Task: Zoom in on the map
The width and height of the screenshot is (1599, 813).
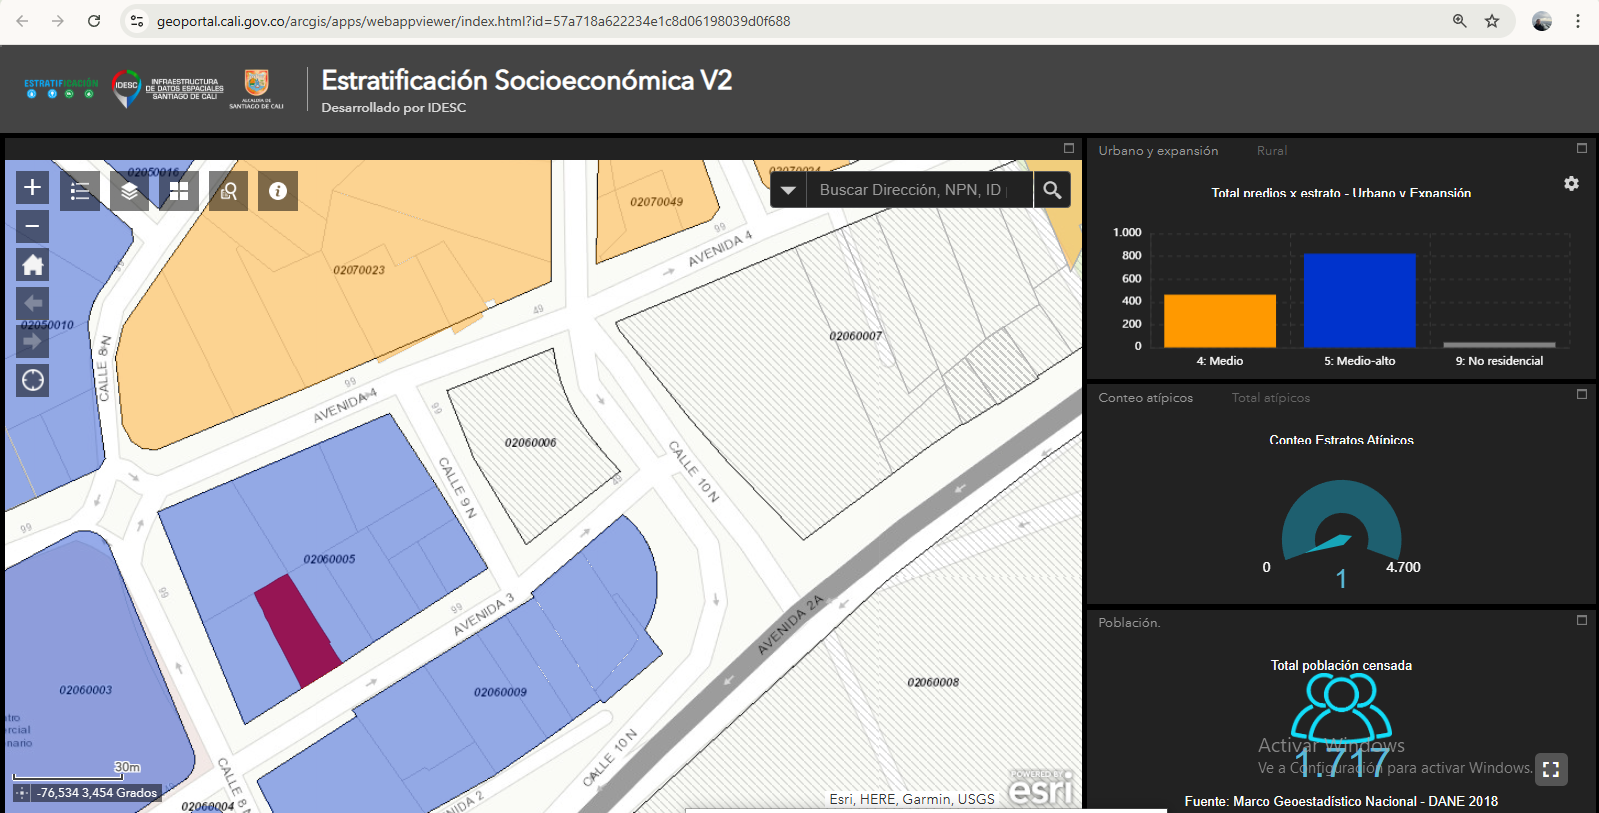Action: tap(32, 187)
